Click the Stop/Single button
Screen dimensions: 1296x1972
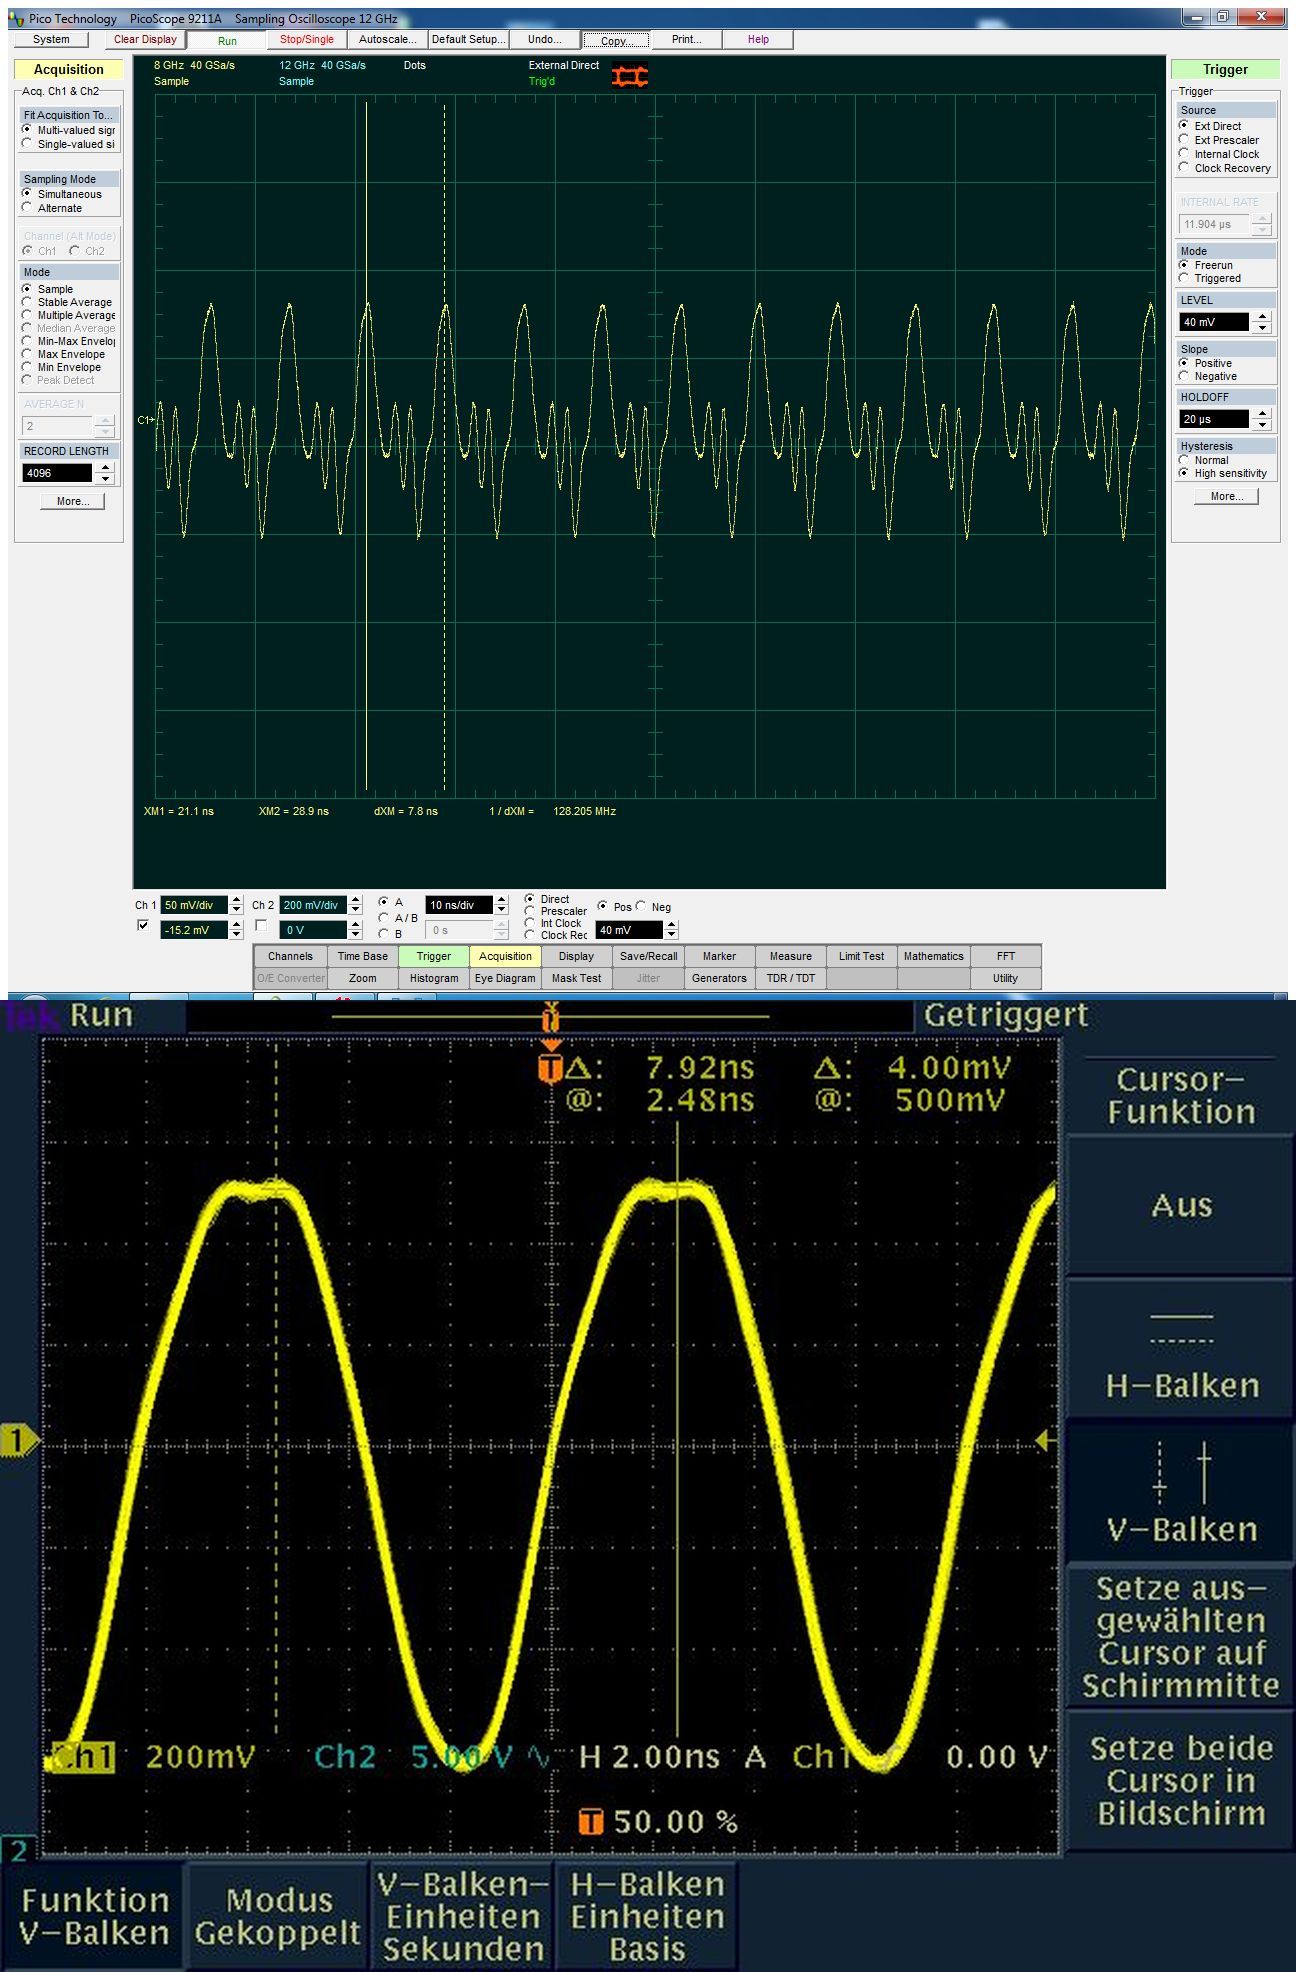click(306, 40)
